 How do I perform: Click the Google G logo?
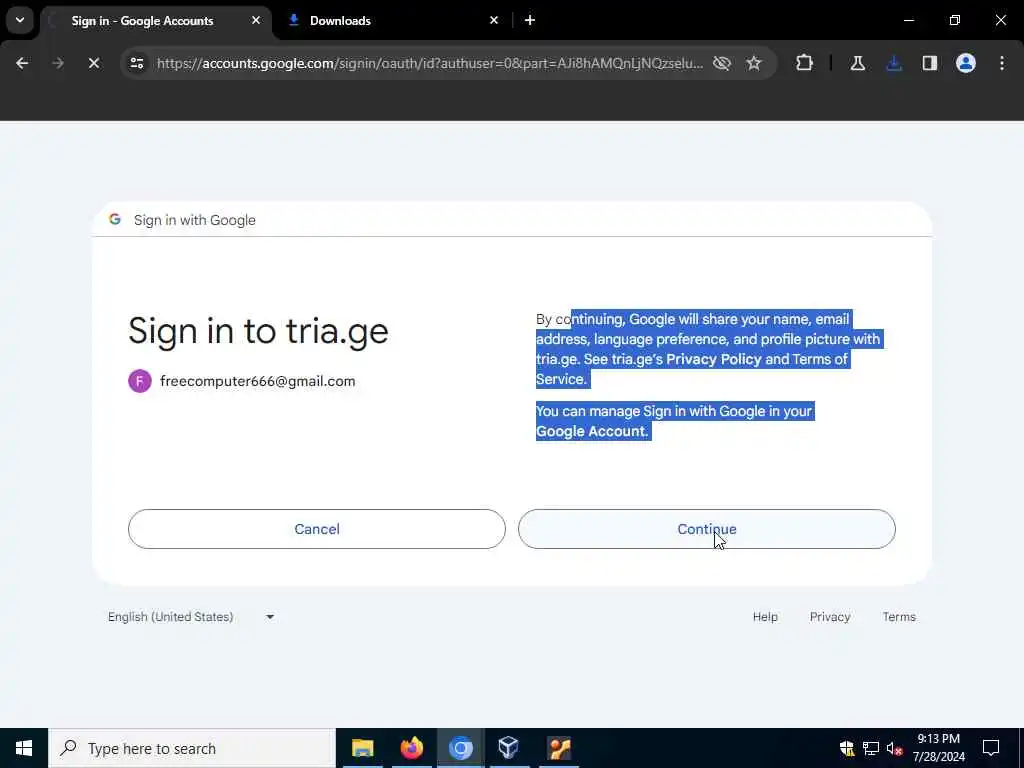(115, 219)
